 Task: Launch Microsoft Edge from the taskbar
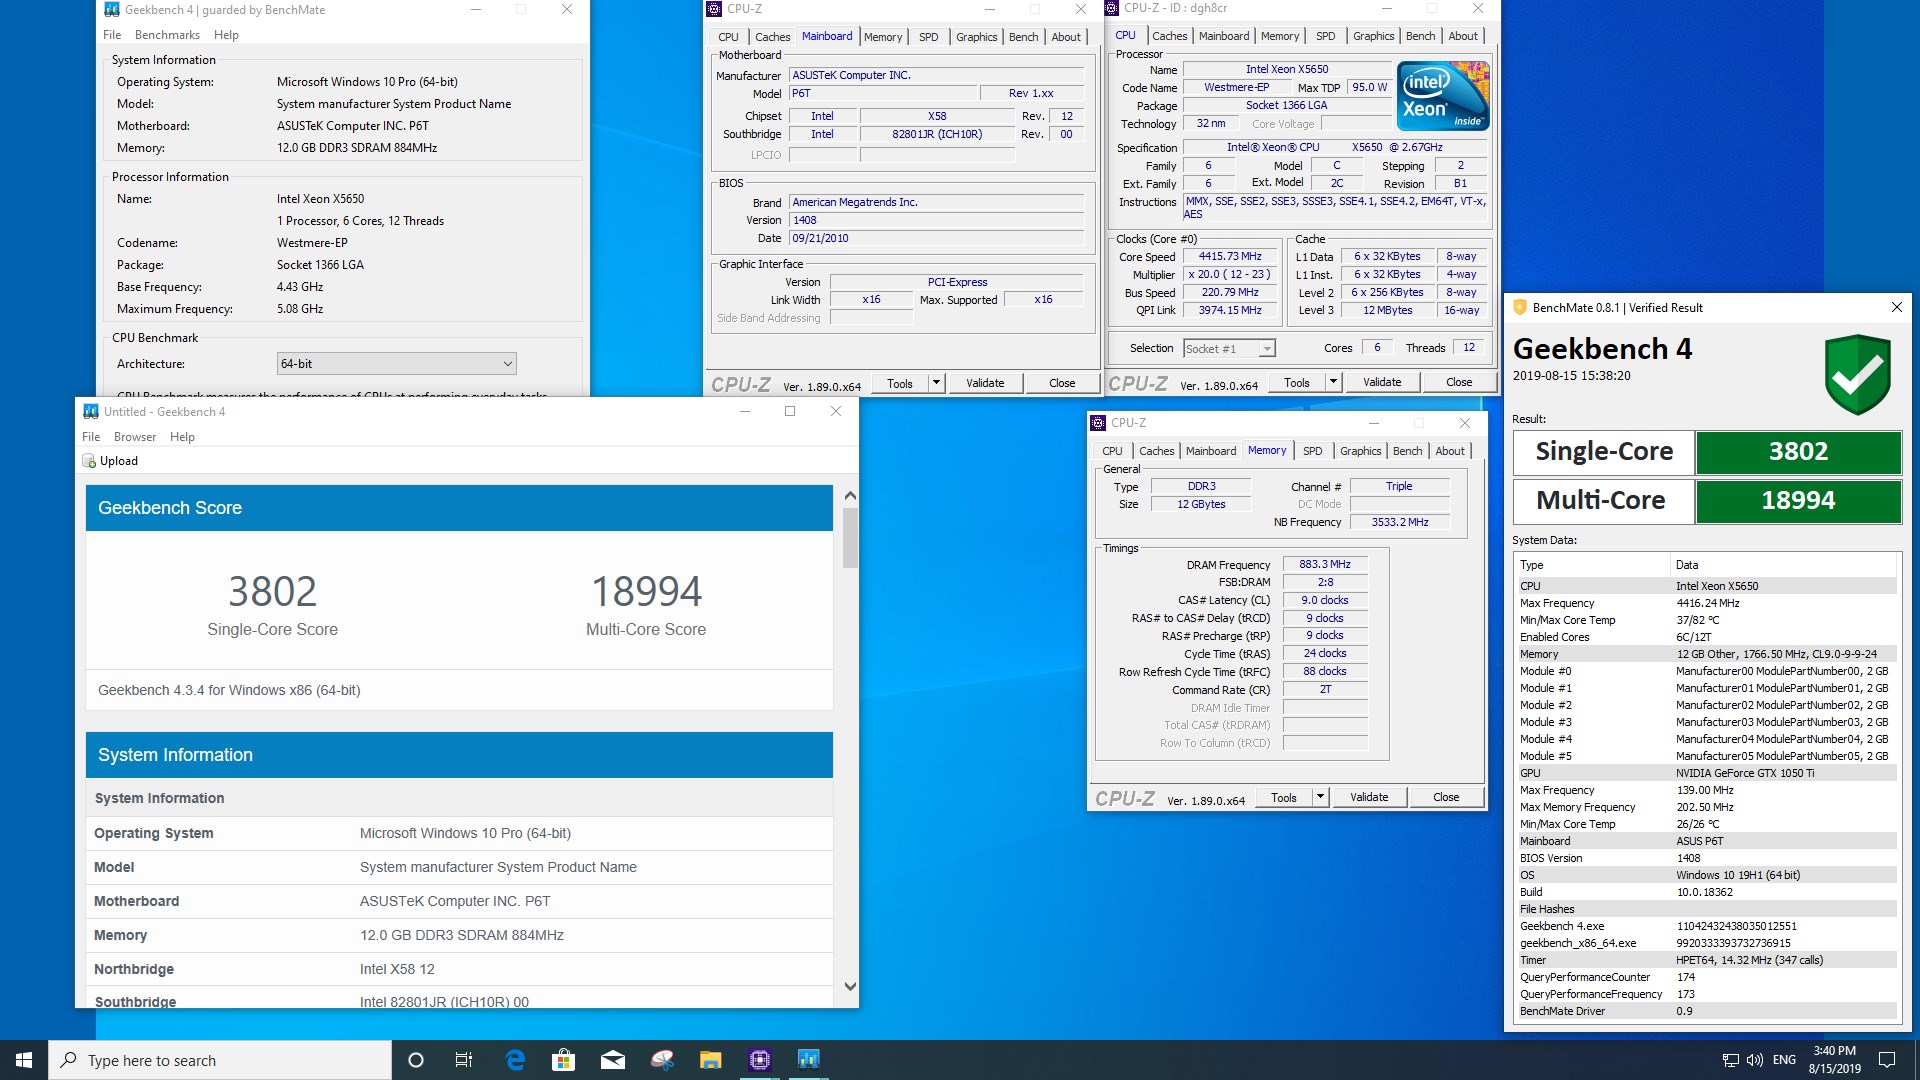tap(515, 1060)
